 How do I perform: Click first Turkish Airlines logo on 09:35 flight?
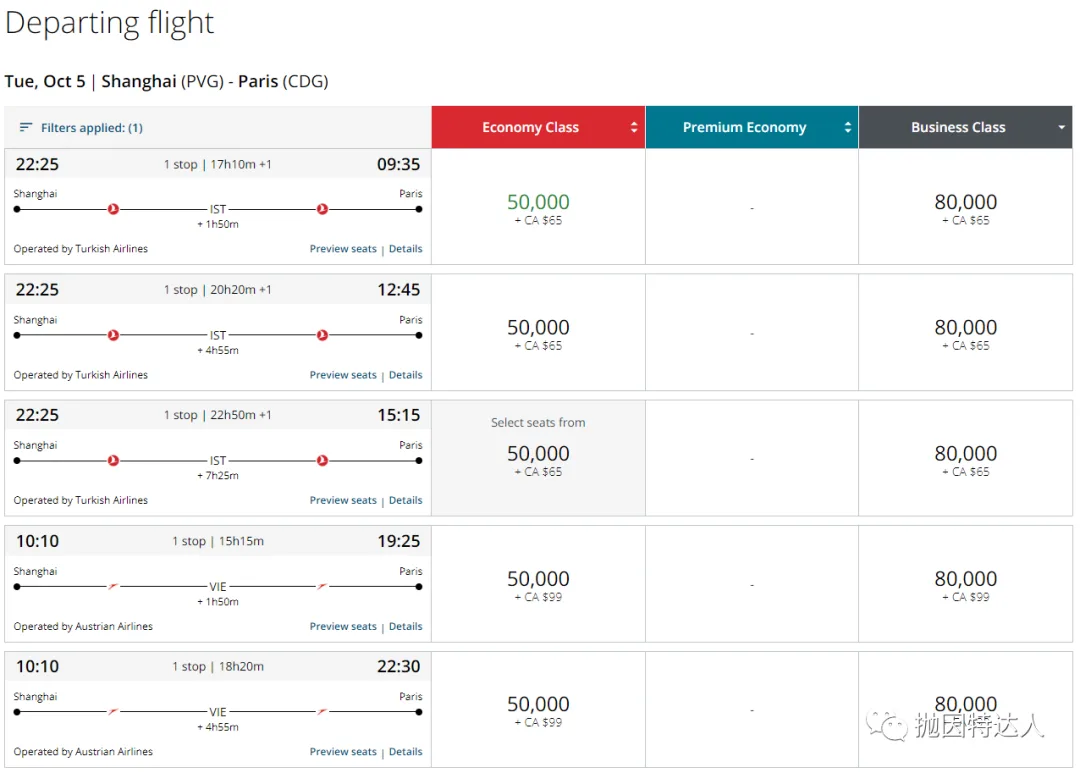point(113,209)
